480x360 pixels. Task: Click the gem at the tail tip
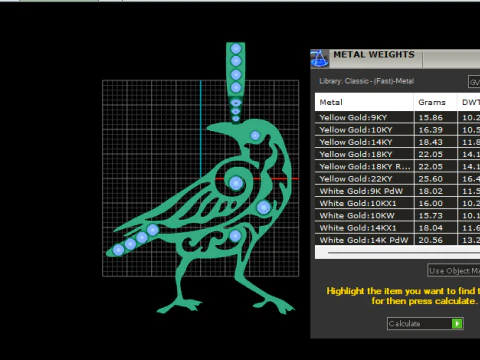(118, 250)
